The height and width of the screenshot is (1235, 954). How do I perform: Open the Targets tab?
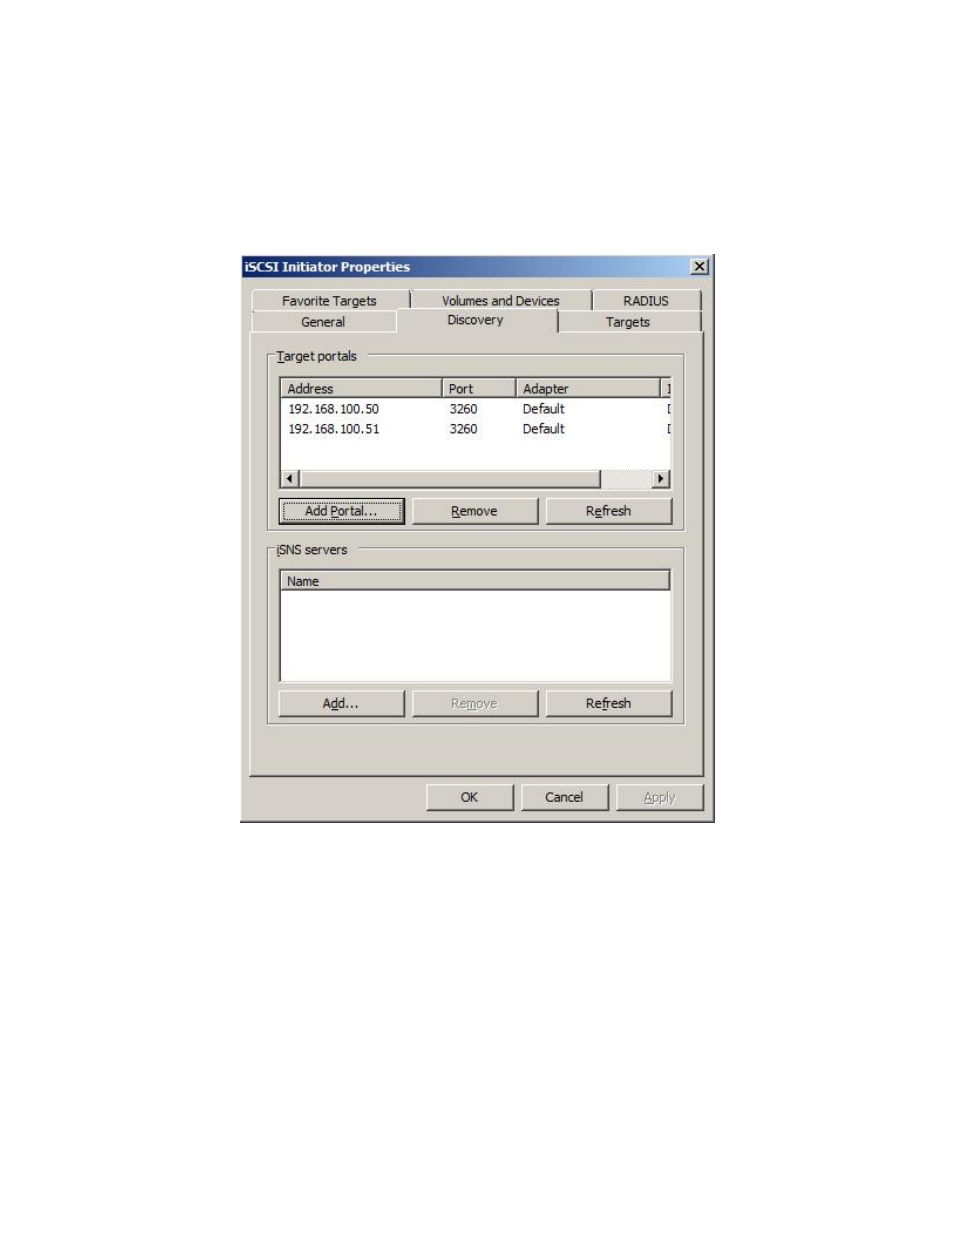point(627,322)
